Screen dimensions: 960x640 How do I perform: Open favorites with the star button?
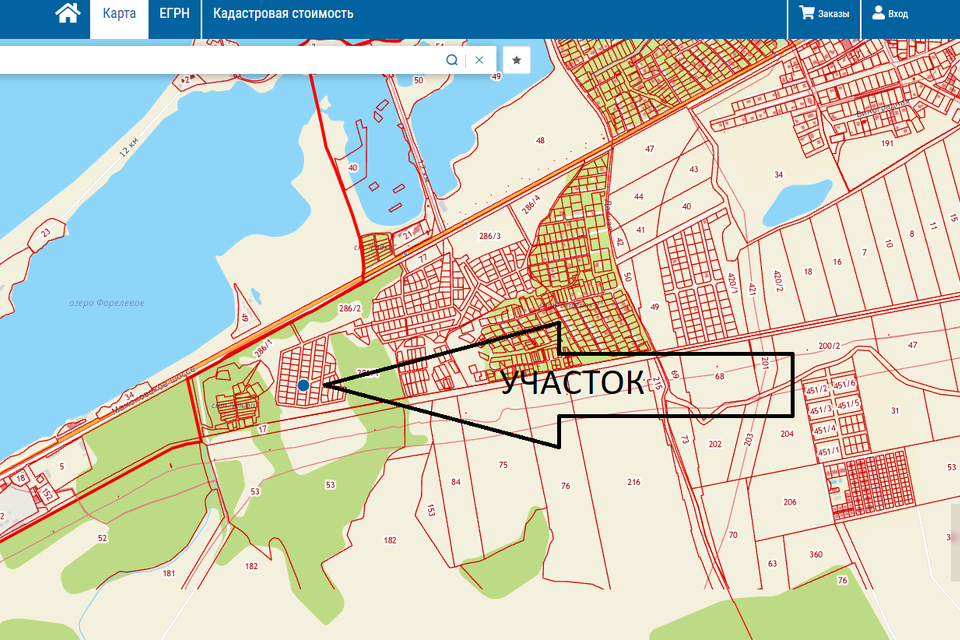(516, 60)
